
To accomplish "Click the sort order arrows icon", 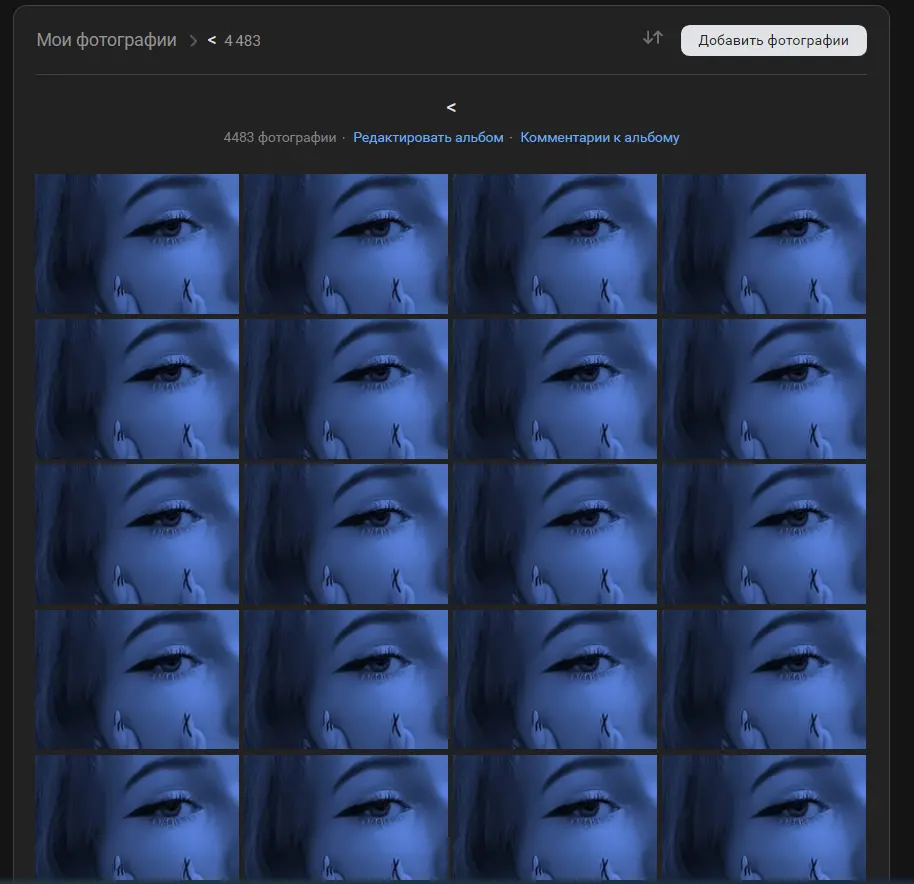I will pyautogui.click(x=653, y=38).
